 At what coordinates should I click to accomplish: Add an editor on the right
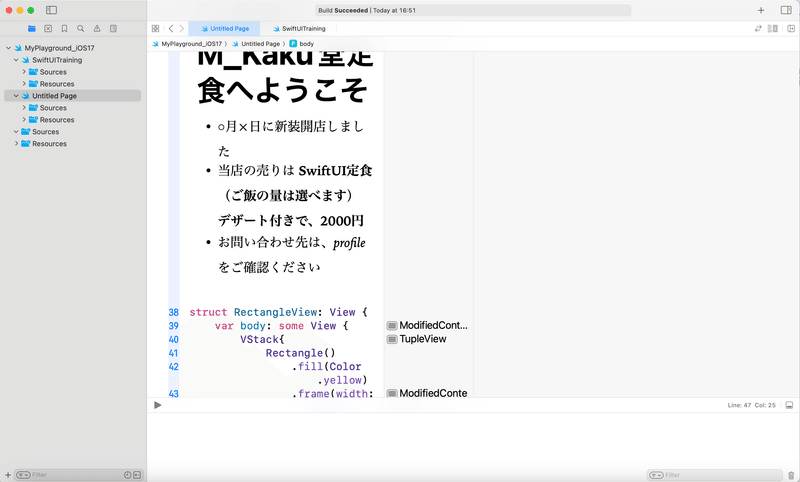791,29
